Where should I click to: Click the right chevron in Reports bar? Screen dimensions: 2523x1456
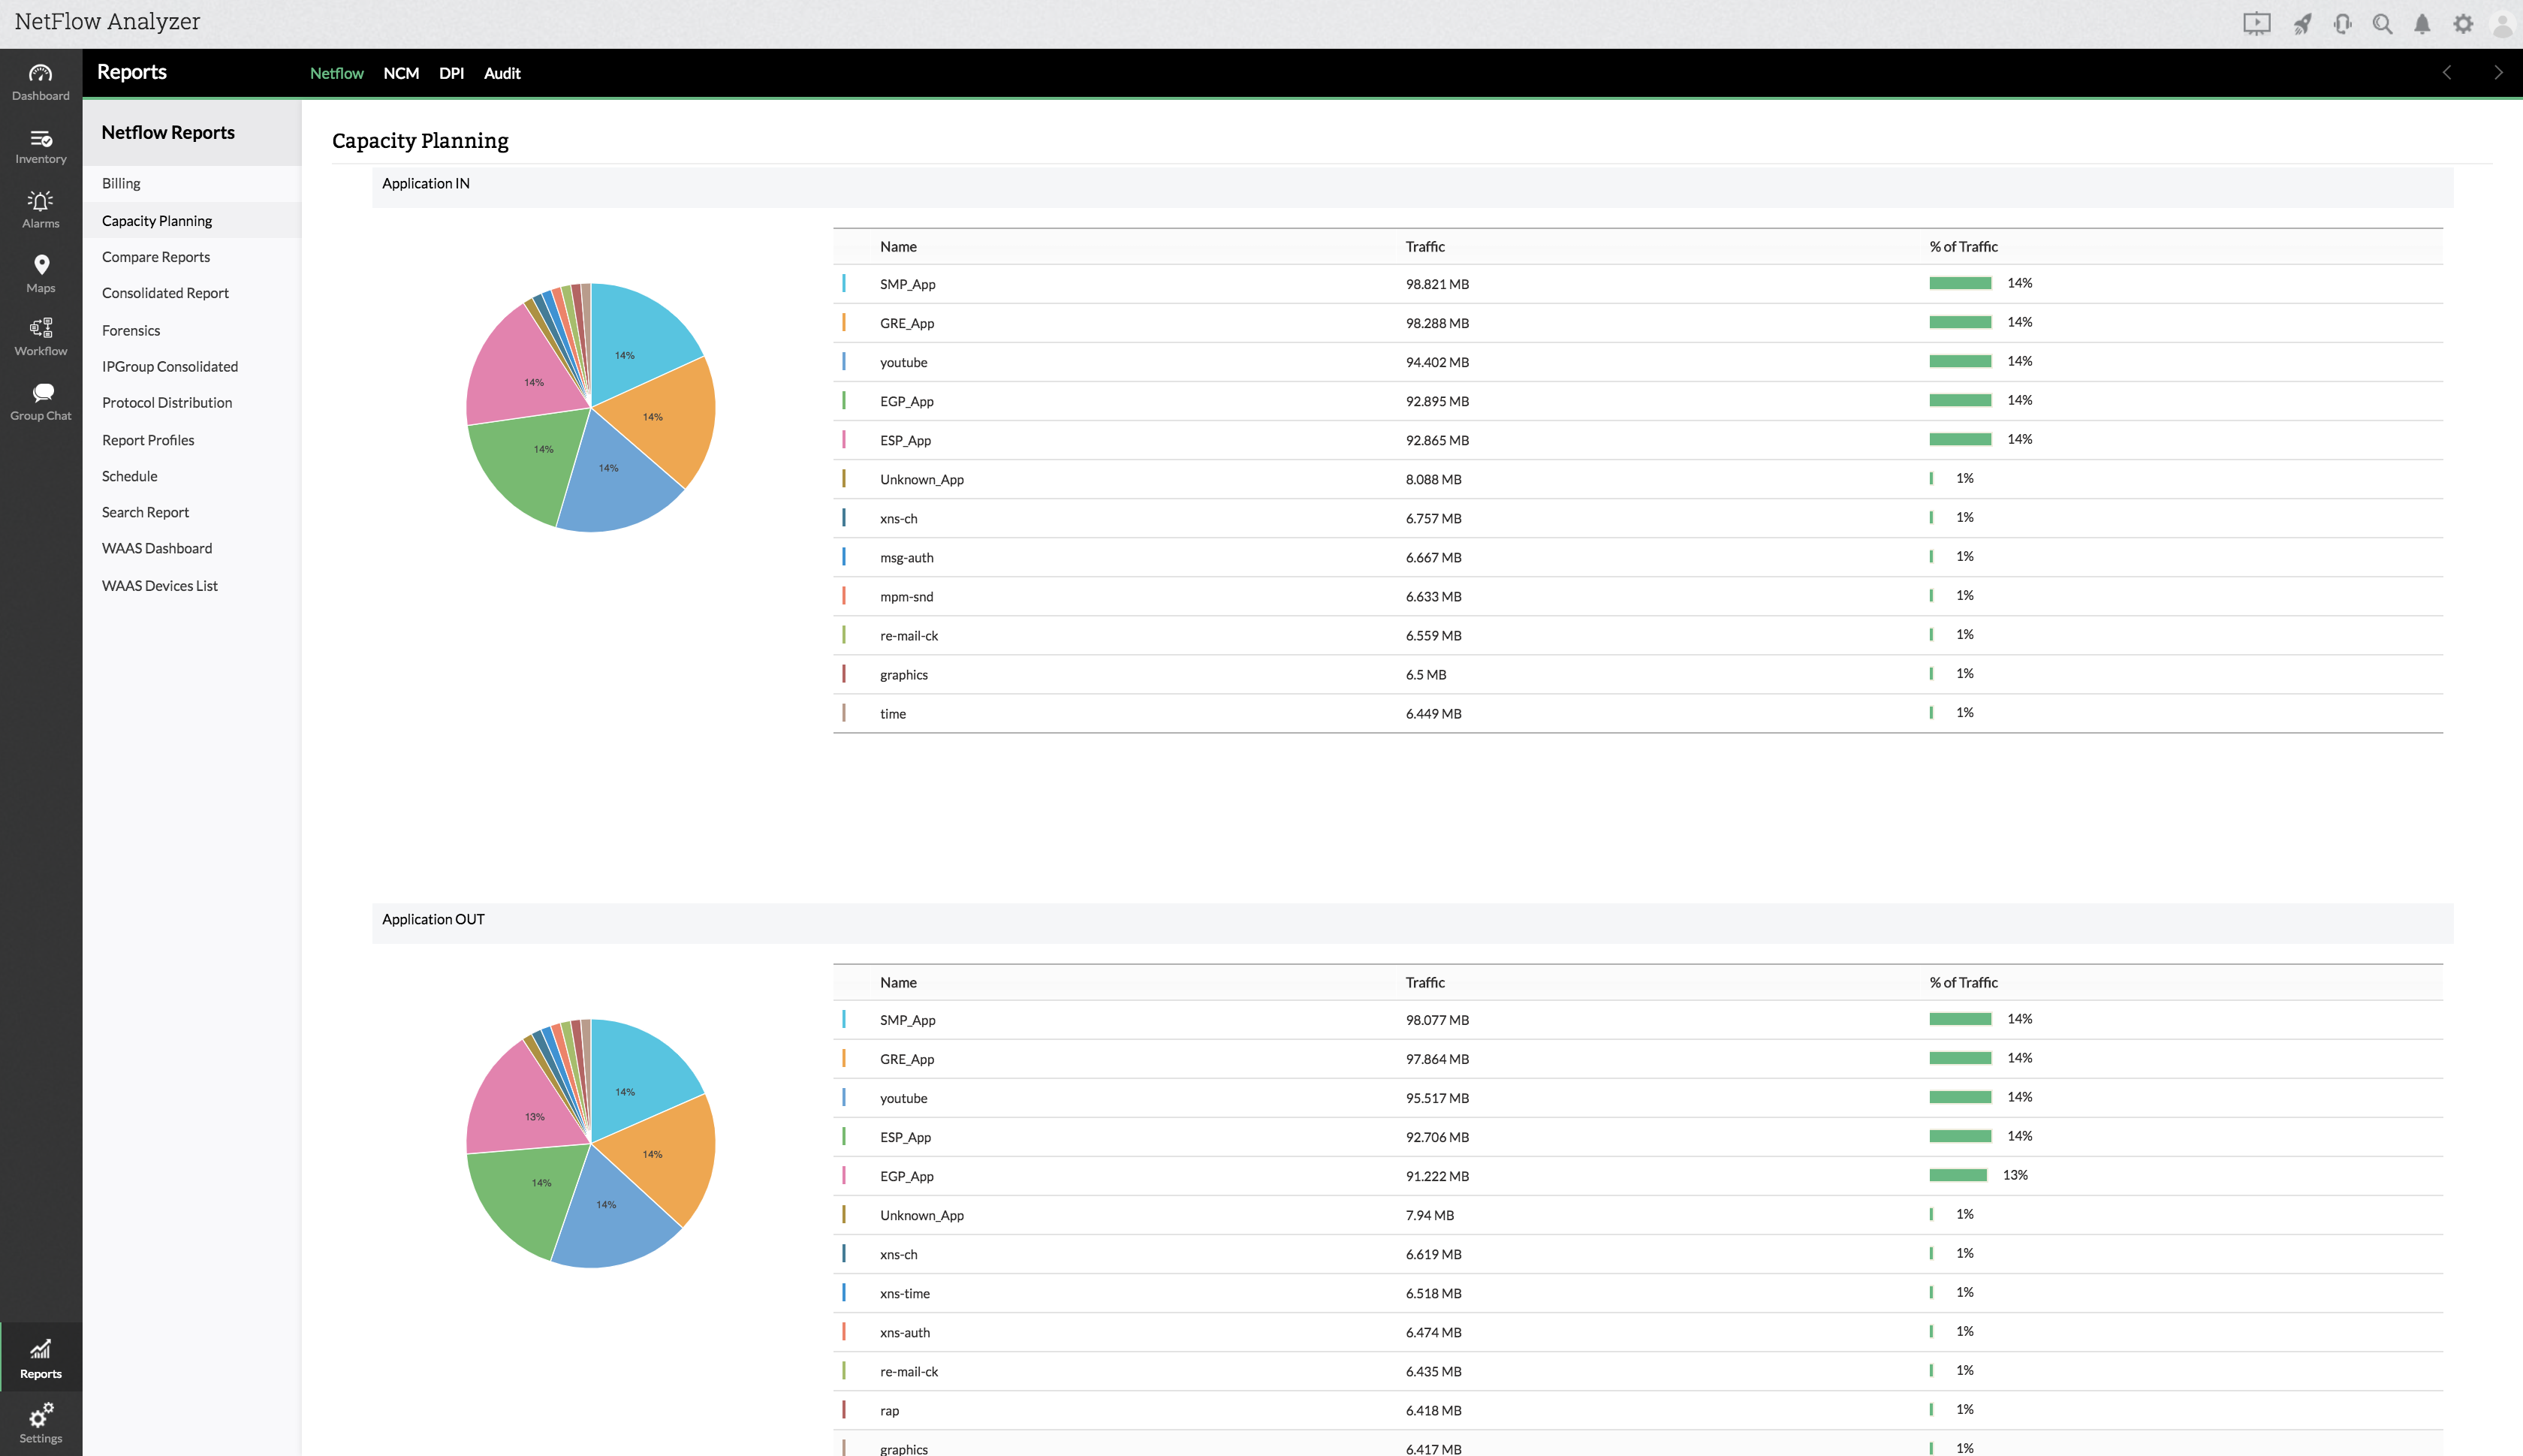click(2497, 73)
